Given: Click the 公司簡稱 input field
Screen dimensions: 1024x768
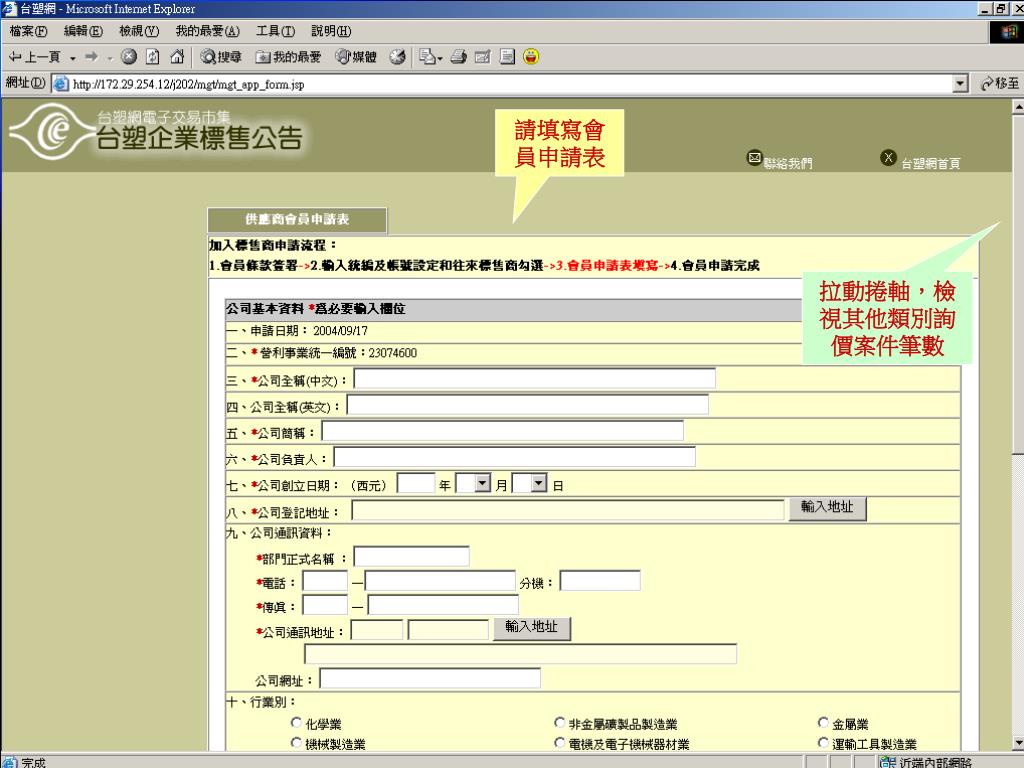Looking at the screenshot, I should click(x=502, y=431).
